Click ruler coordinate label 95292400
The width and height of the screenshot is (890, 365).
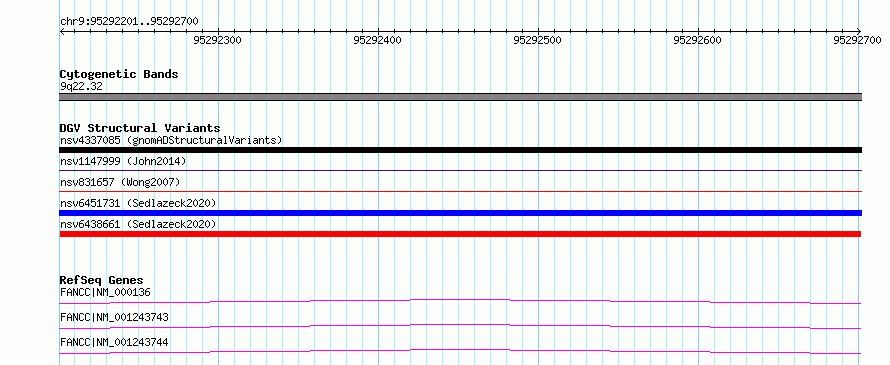click(377, 40)
